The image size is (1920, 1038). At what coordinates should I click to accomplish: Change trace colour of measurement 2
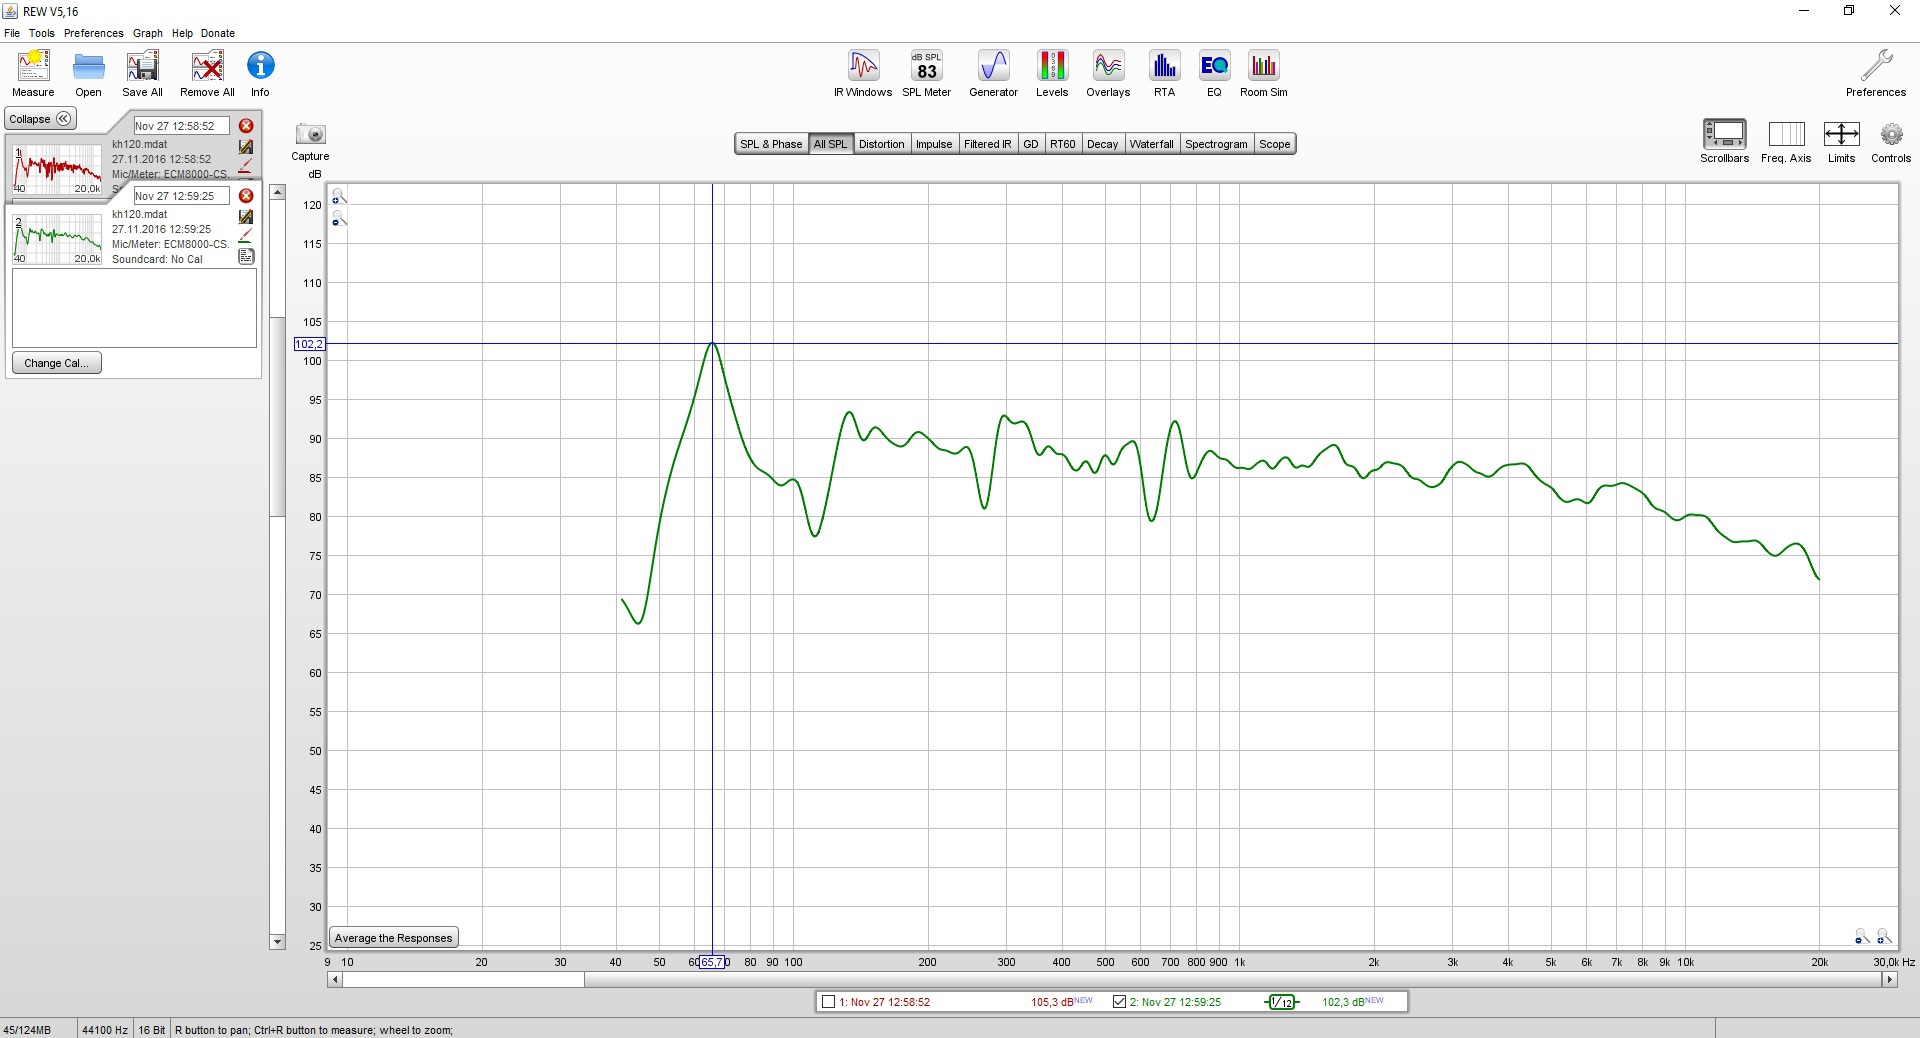pyautogui.click(x=246, y=236)
